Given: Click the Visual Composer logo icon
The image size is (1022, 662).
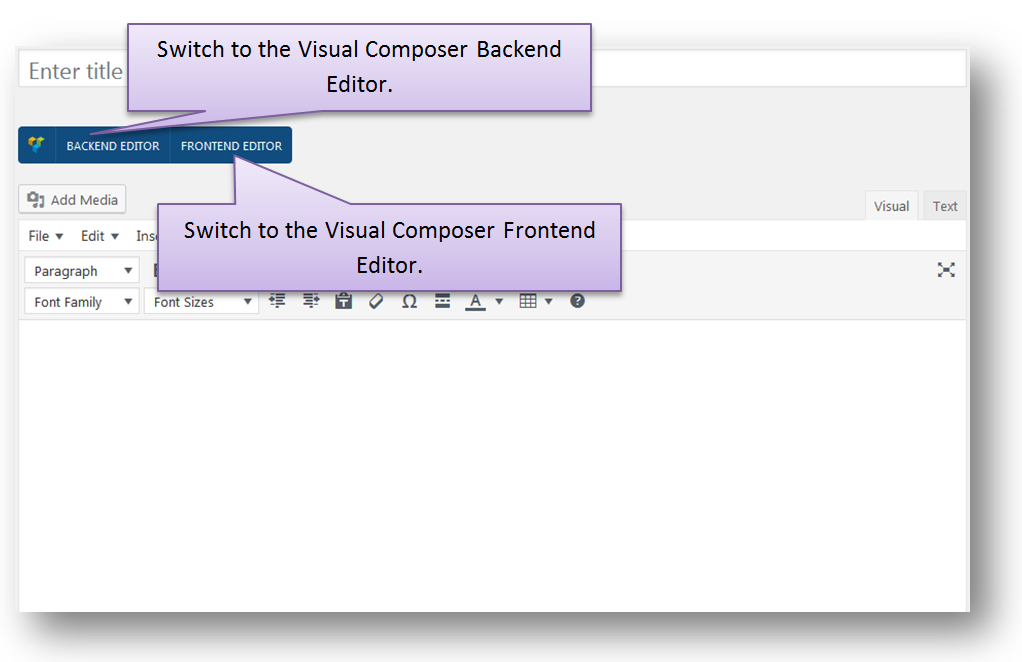Looking at the screenshot, I should tap(37, 145).
